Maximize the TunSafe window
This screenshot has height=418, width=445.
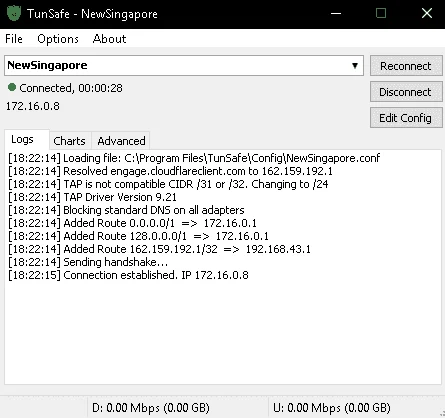click(381, 13)
